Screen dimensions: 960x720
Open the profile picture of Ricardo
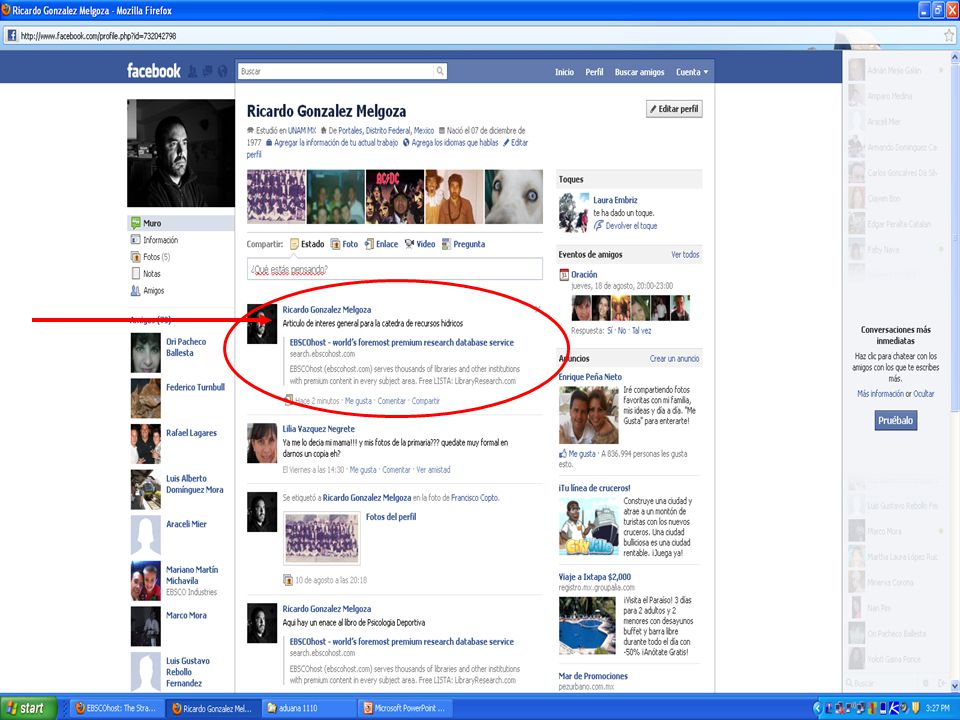[x=181, y=153]
